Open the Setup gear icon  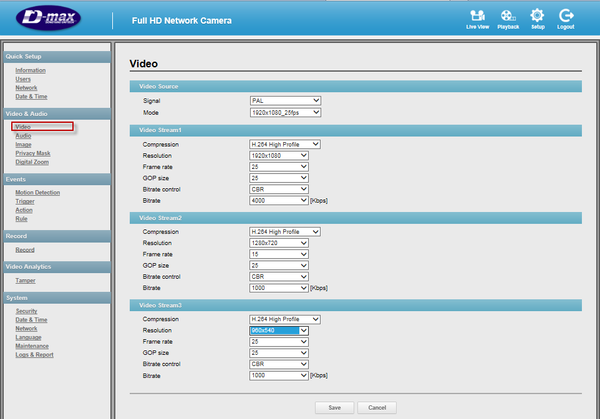(537, 19)
